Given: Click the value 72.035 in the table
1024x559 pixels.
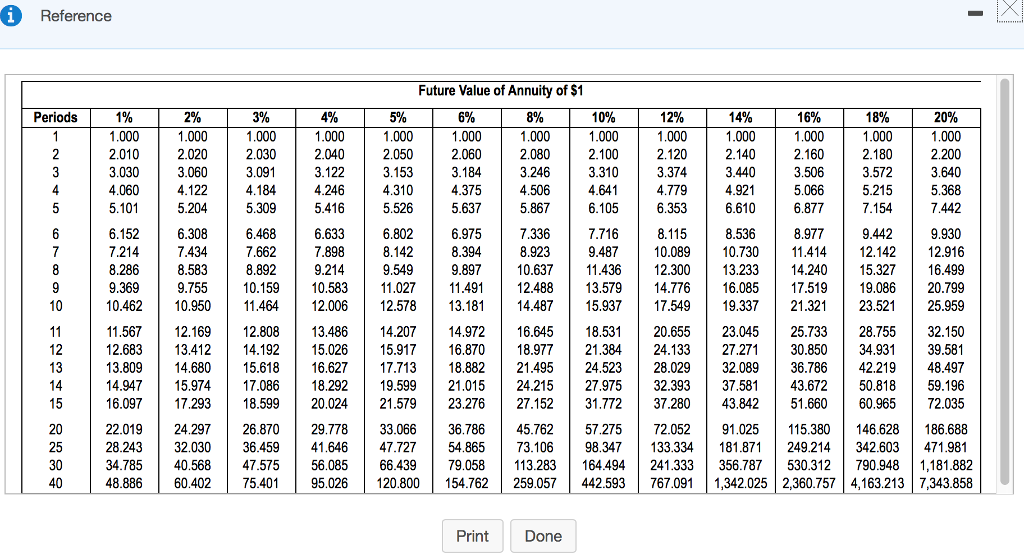Looking at the screenshot, I should [946, 404].
